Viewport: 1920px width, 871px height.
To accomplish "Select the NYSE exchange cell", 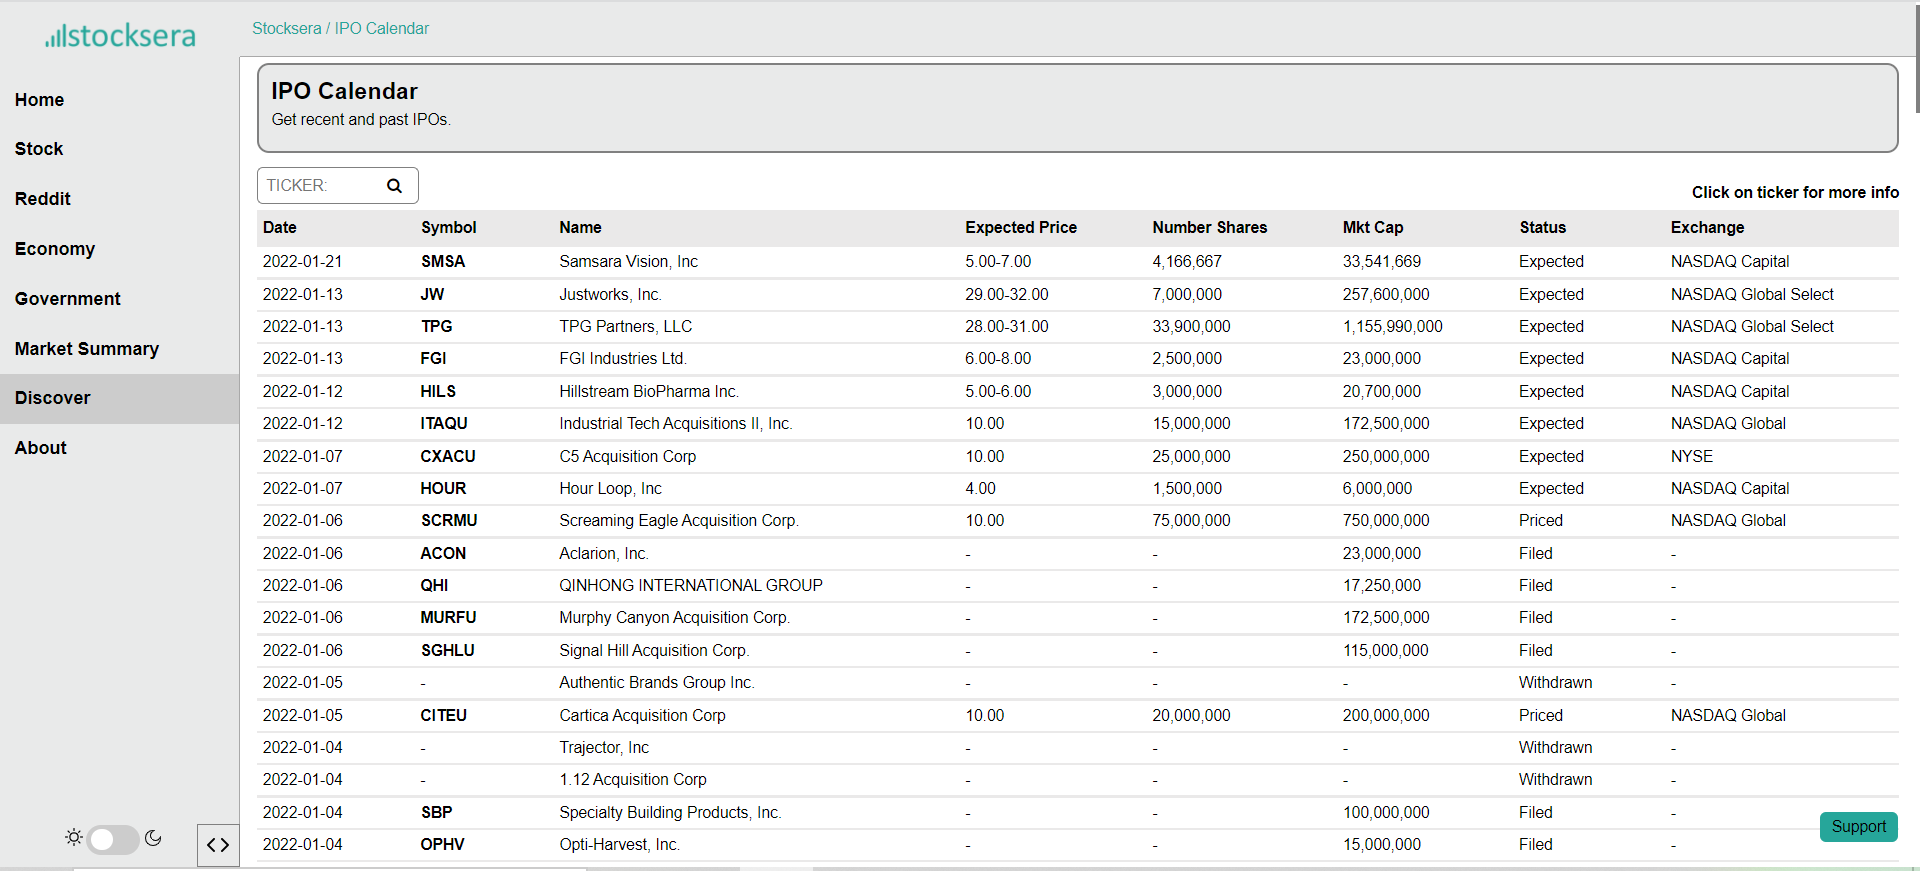I will point(1692,457).
